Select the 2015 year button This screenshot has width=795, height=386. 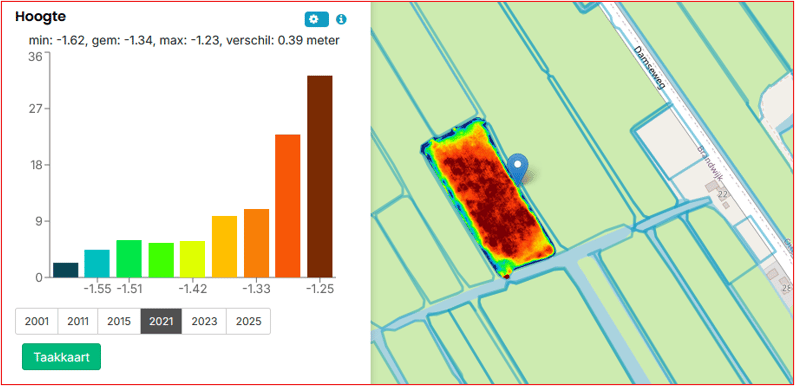pos(119,321)
